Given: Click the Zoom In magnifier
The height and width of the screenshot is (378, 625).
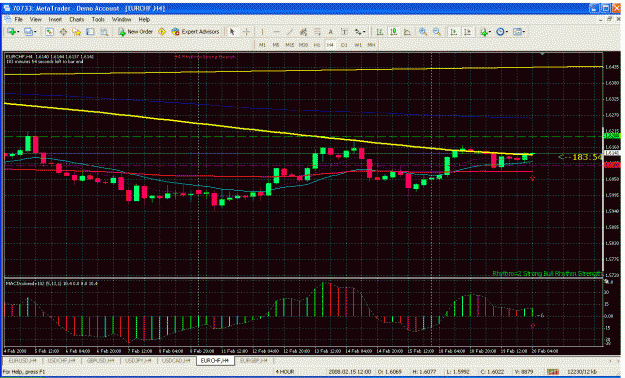Looking at the screenshot, I should coord(423,32).
